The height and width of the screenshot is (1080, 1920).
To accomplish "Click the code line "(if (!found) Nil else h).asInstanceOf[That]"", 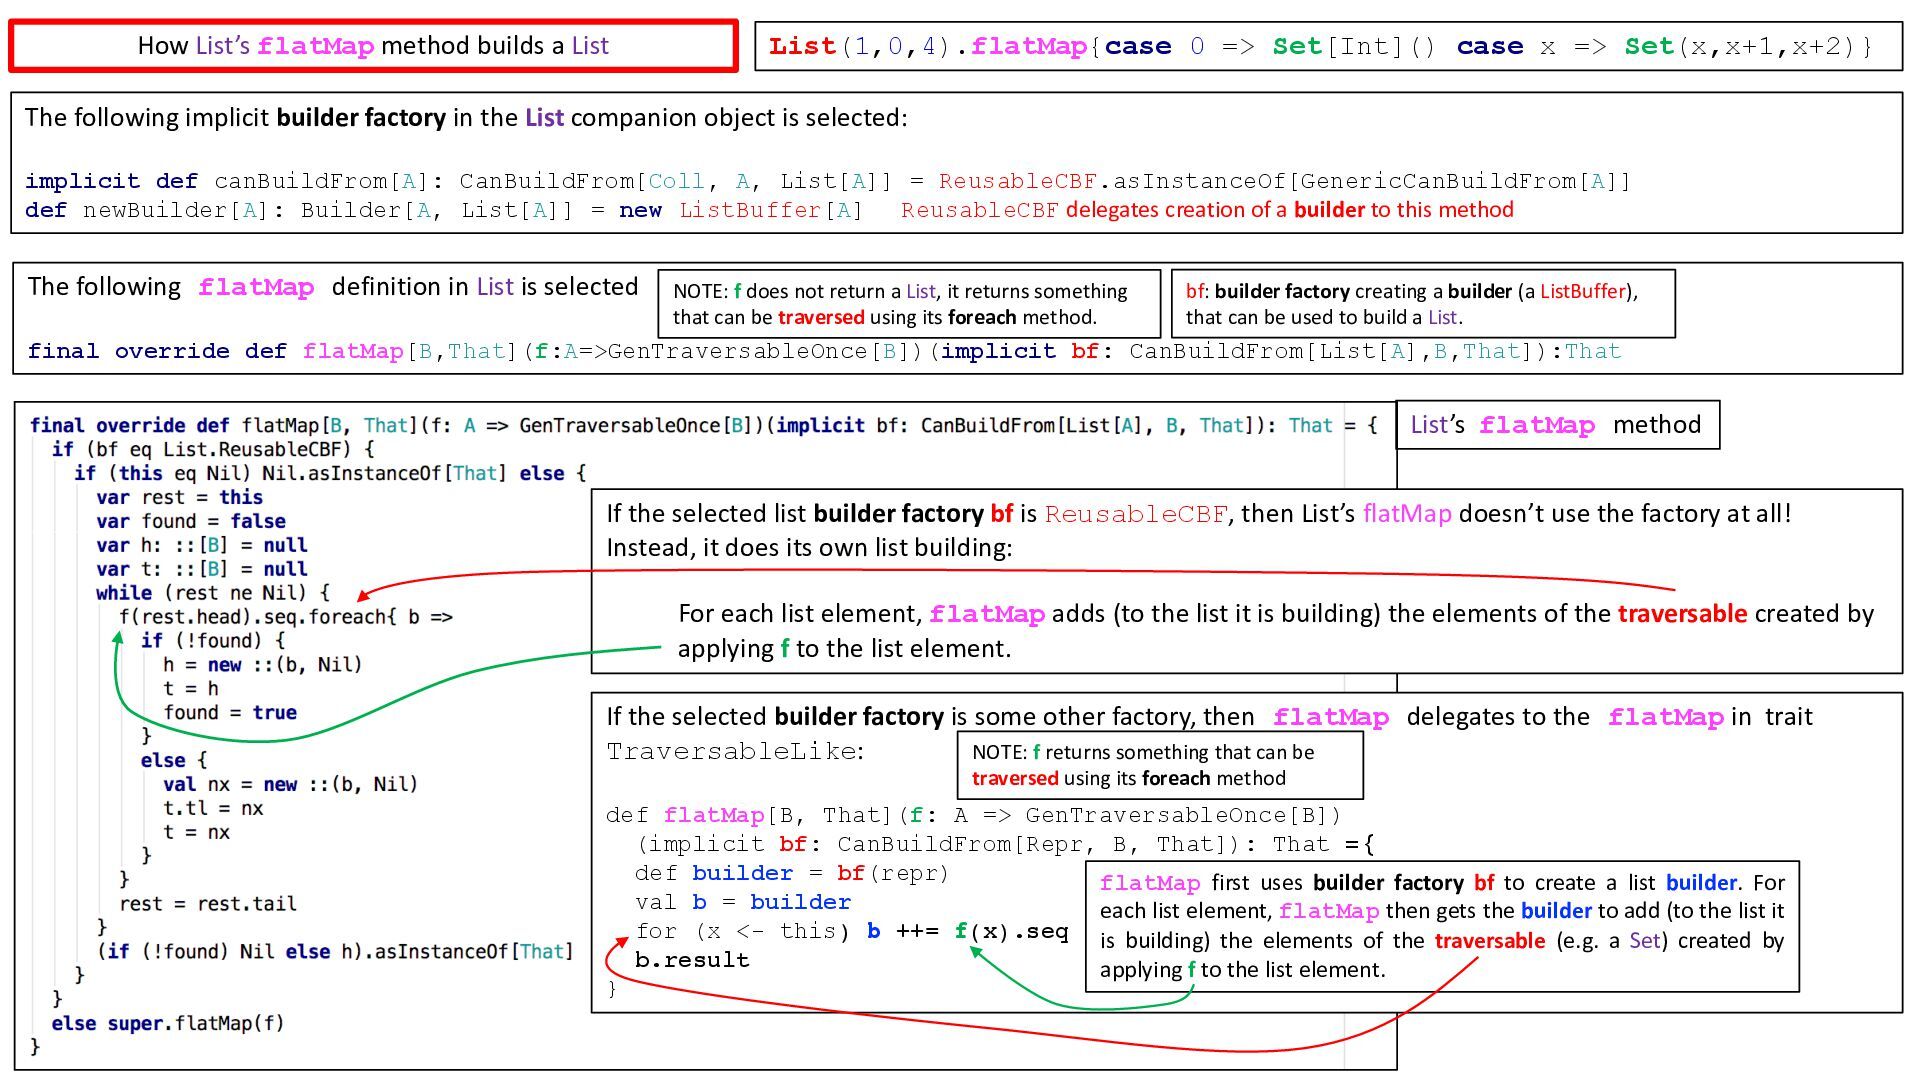I will click(336, 951).
